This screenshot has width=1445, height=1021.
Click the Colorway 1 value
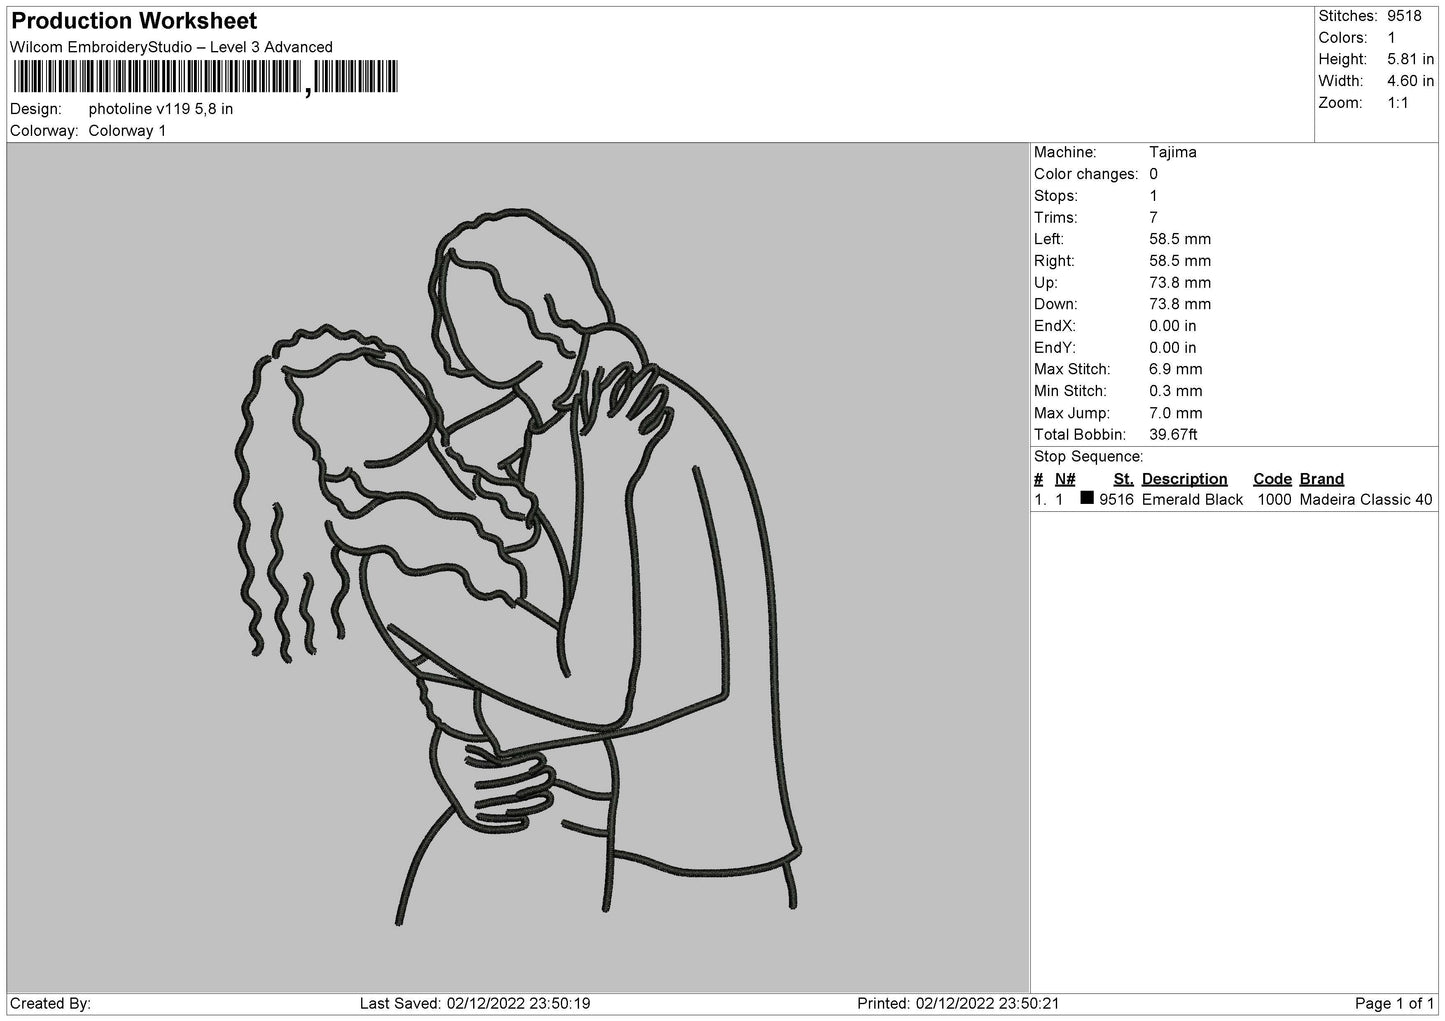pyautogui.click(x=127, y=131)
